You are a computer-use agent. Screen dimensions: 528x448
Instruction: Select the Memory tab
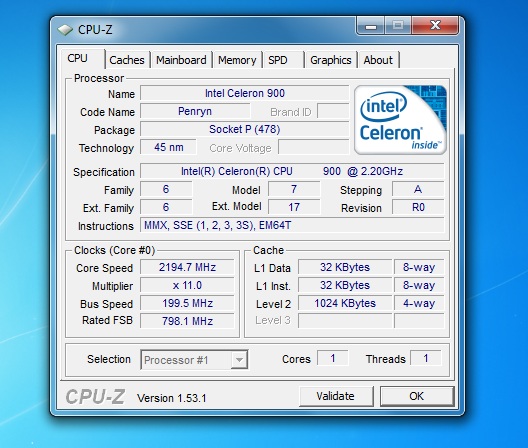pyautogui.click(x=237, y=60)
